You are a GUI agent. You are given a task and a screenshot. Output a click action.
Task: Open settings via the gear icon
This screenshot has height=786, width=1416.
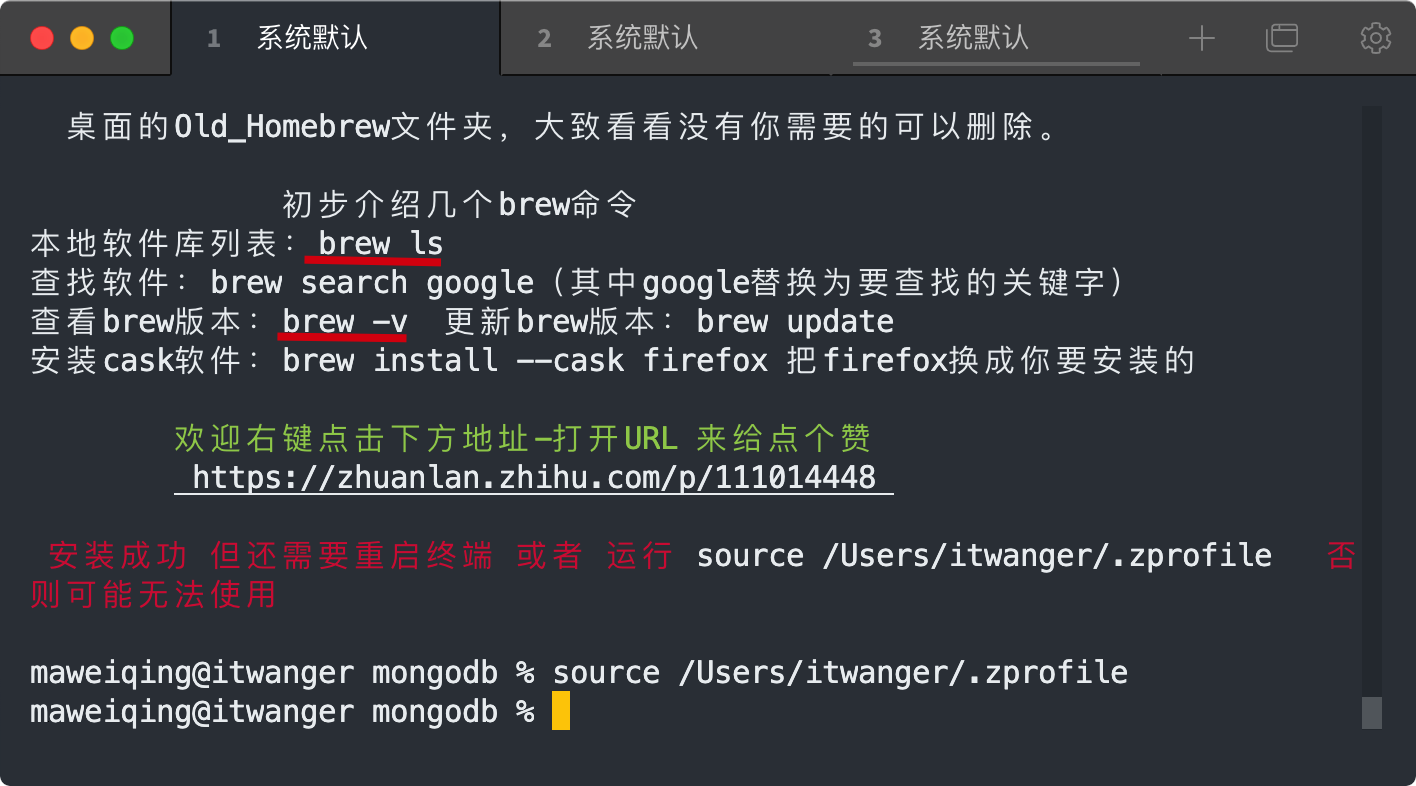click(1376, 39)
